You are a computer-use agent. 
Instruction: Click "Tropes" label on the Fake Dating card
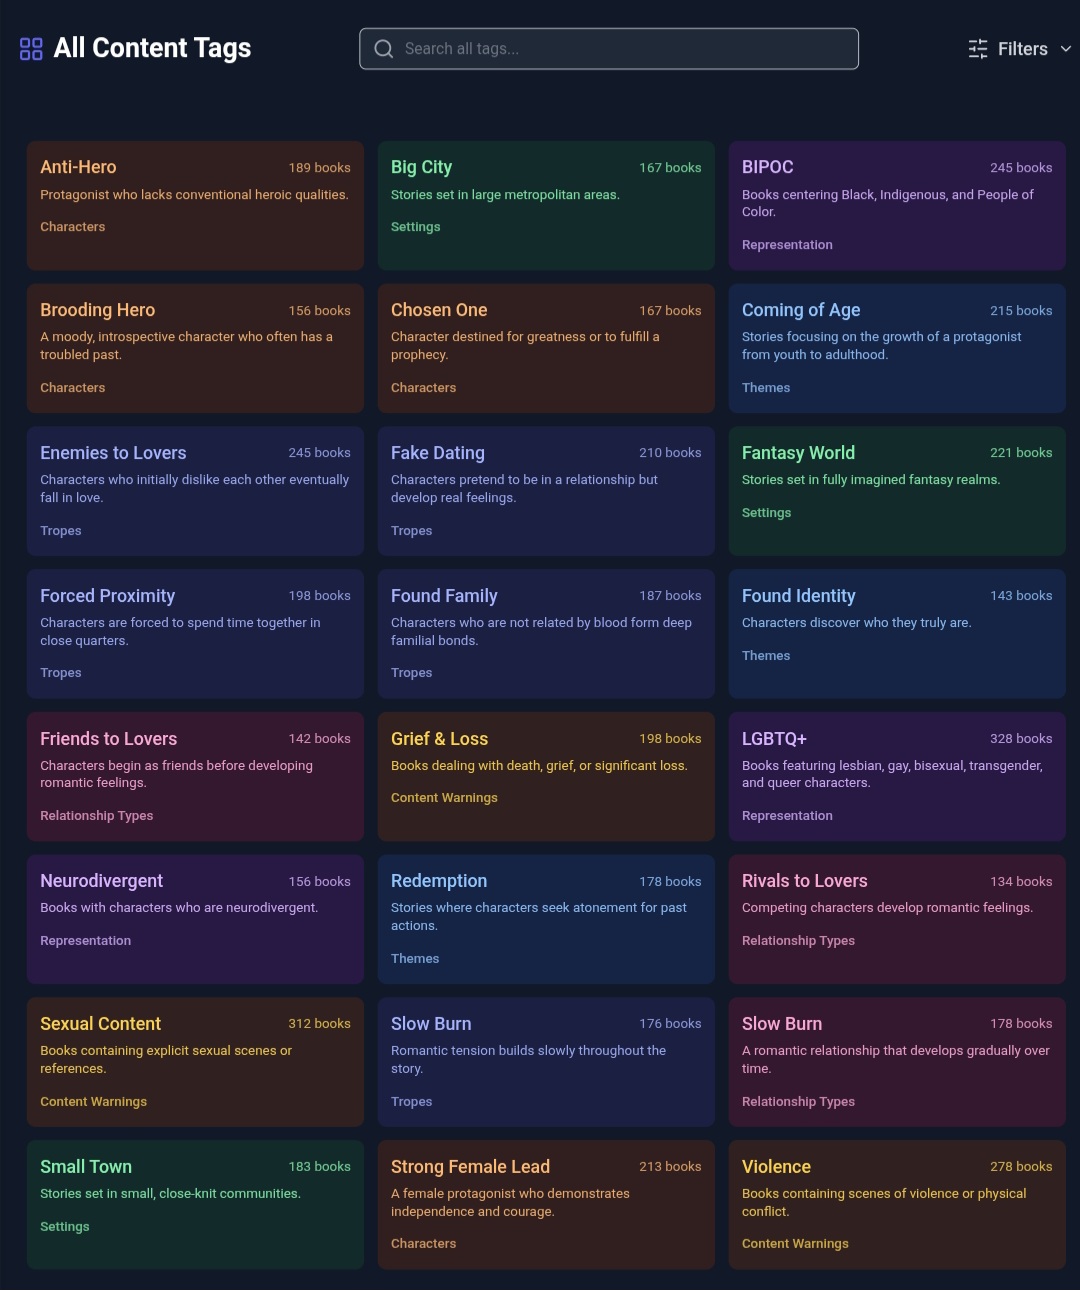[x=412, y=531]
